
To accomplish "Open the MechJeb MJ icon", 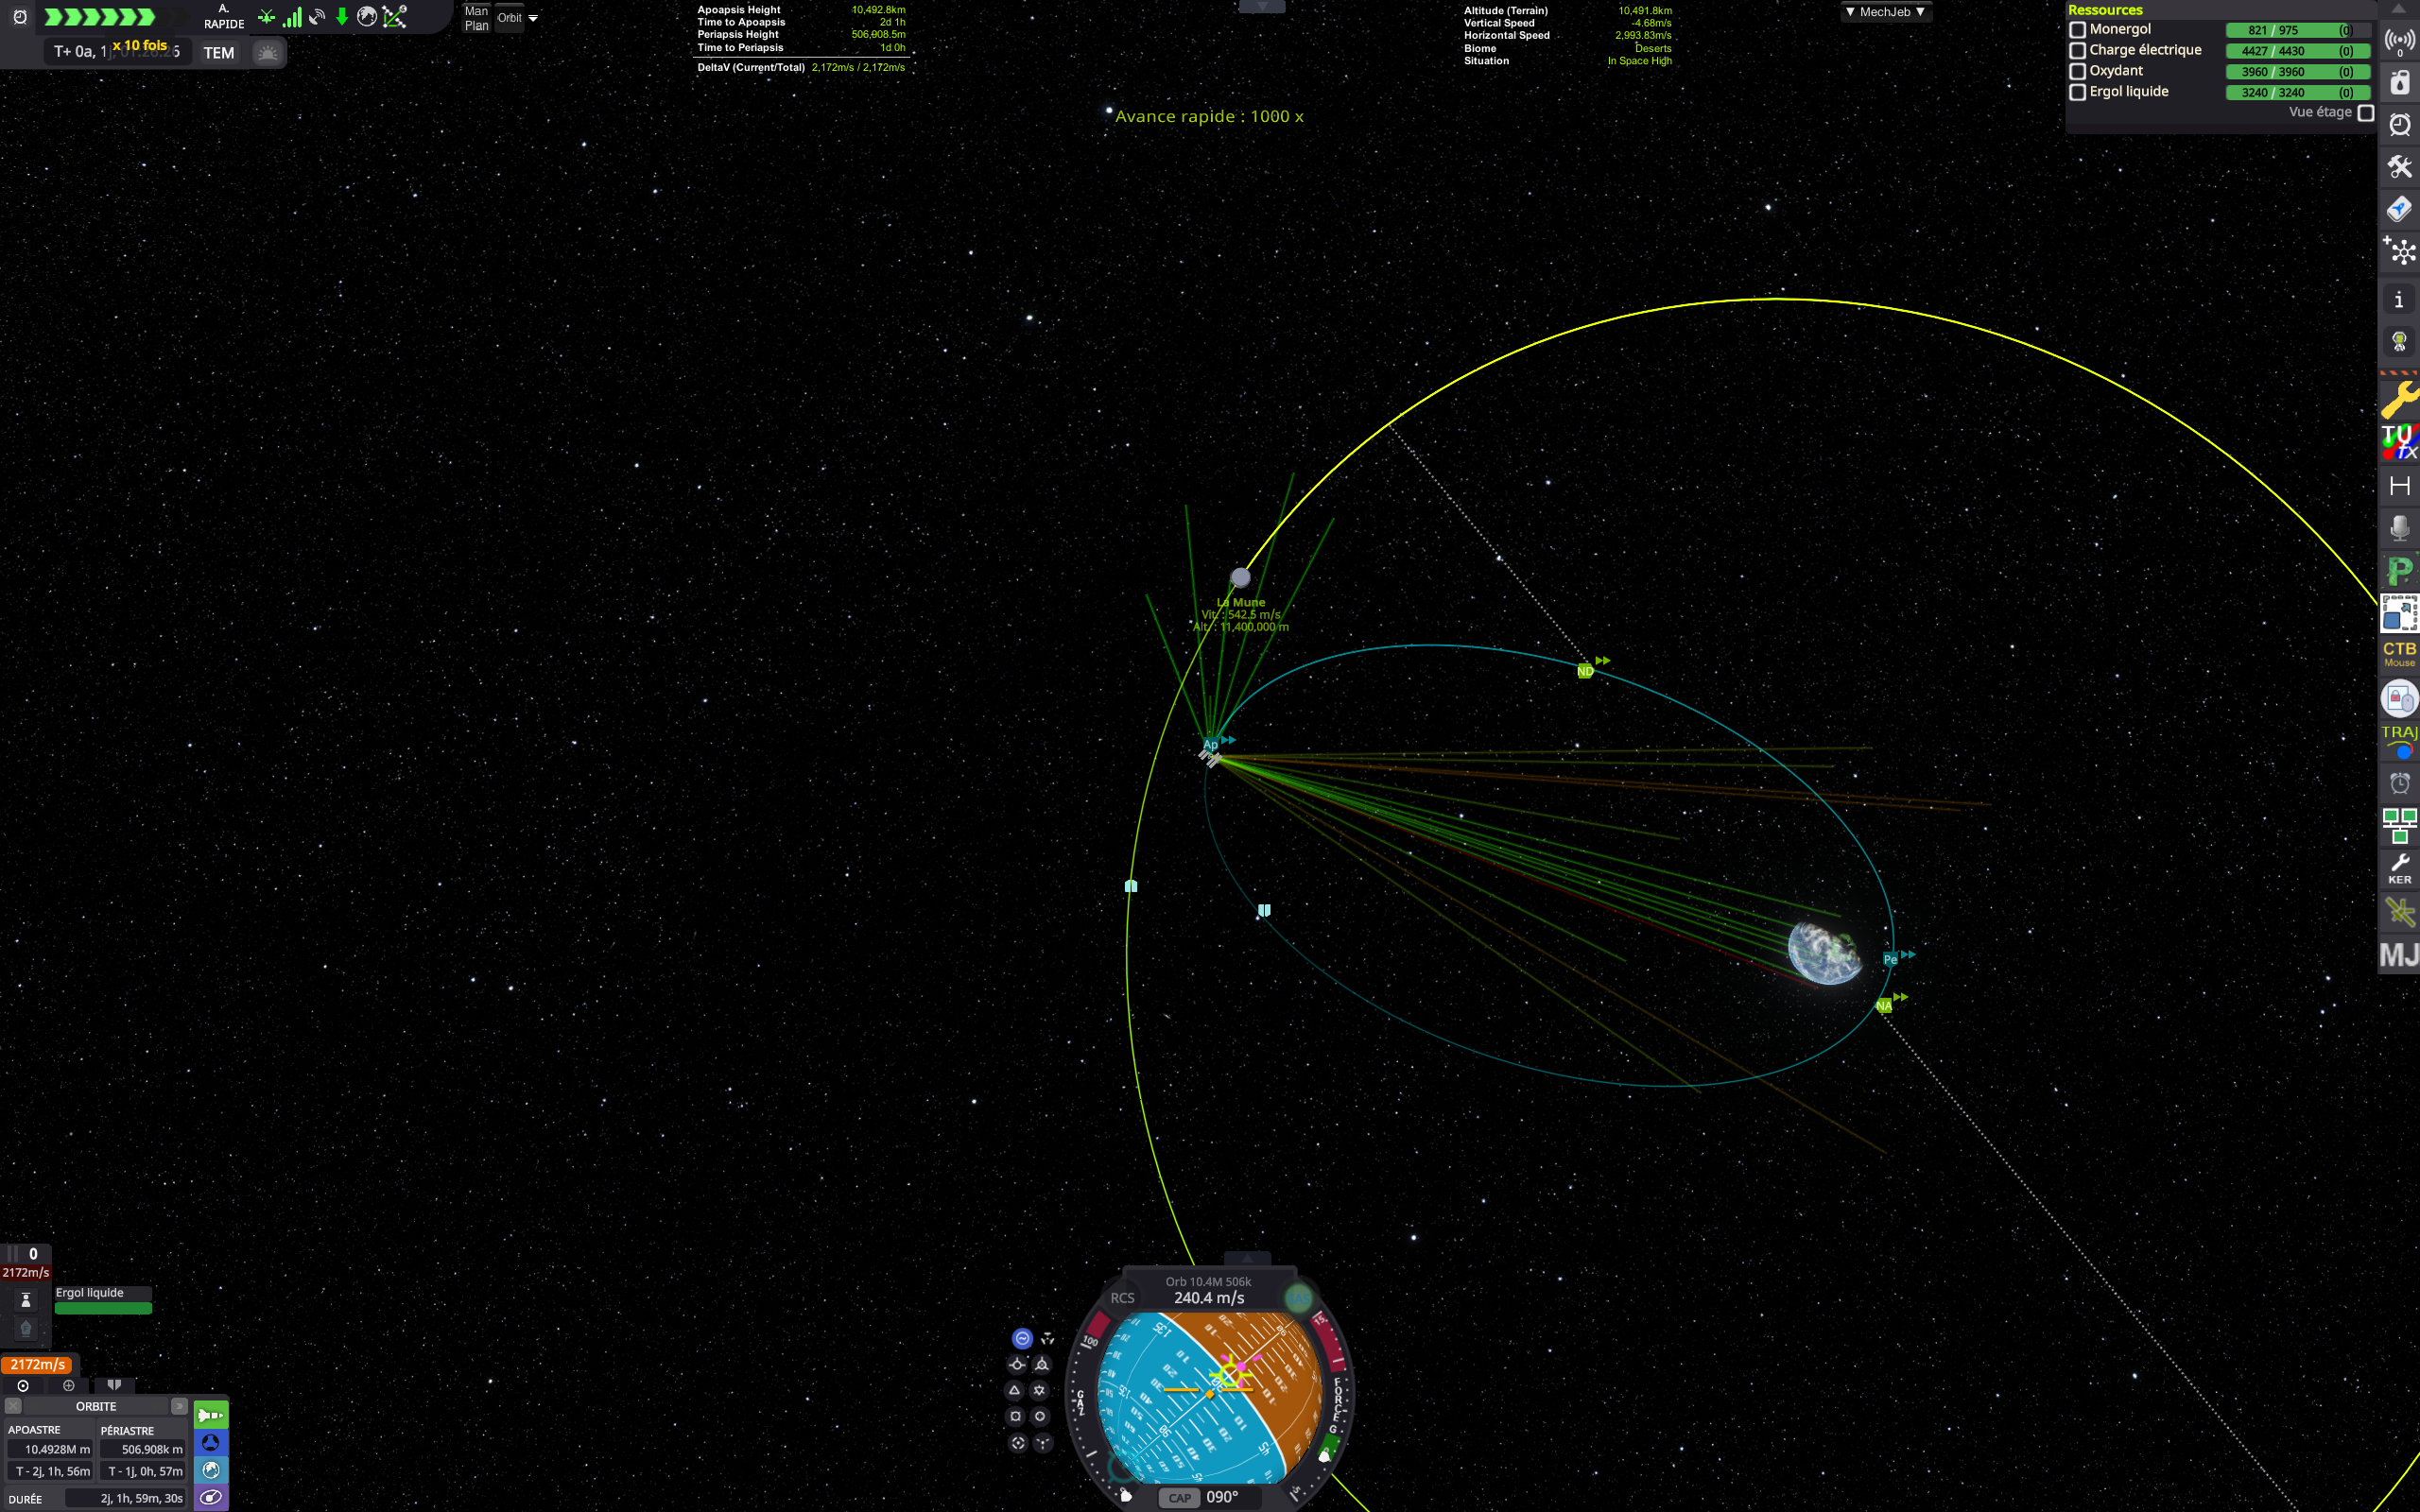I will [x=2399, y=955].
